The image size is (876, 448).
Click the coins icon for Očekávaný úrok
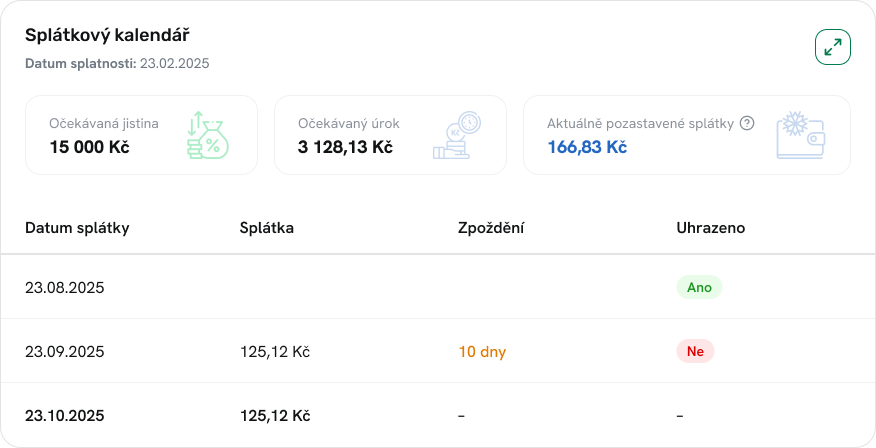[458, 136]
